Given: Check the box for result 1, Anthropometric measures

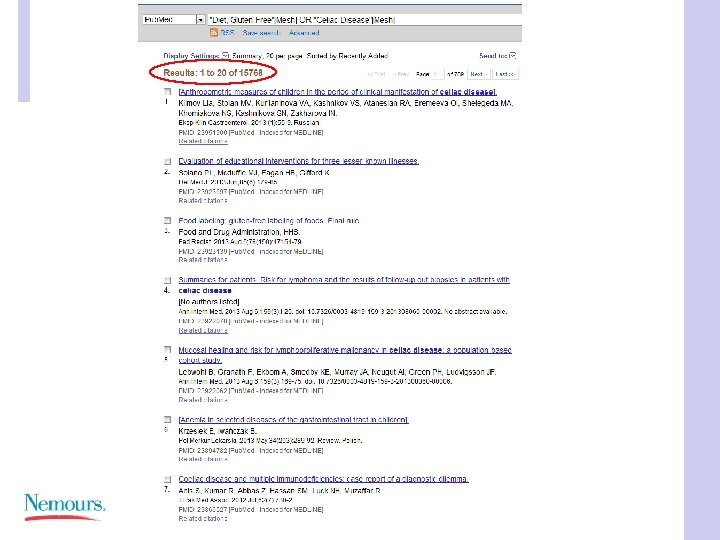Looking at the screenshot, I should (168, 92).
